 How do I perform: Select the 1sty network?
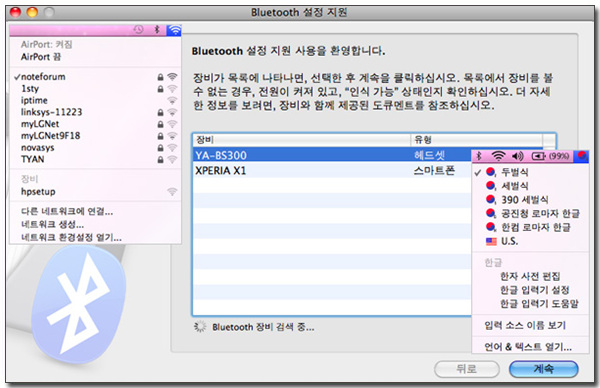pyautogui.click(x=95, y=89)
